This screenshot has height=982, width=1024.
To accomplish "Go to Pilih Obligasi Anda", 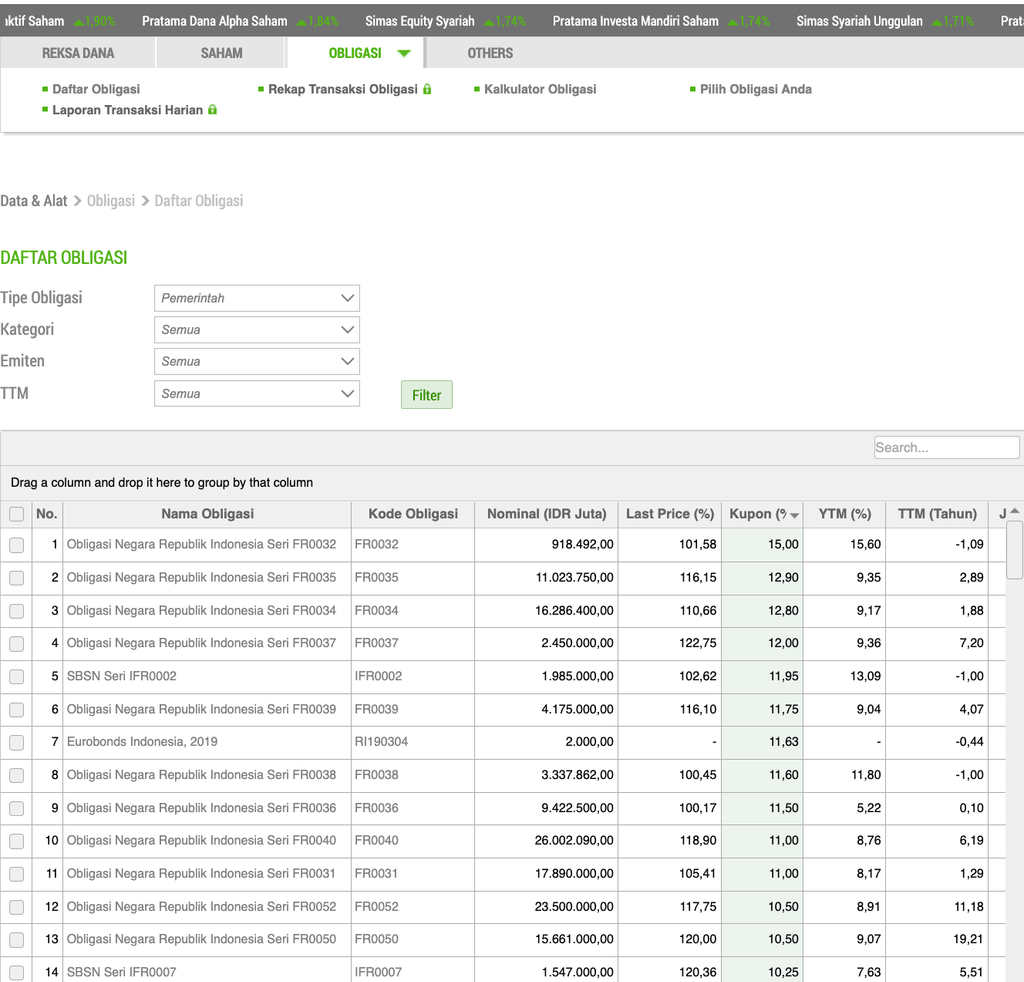I will pyautogui.click(x=755, y=89).
